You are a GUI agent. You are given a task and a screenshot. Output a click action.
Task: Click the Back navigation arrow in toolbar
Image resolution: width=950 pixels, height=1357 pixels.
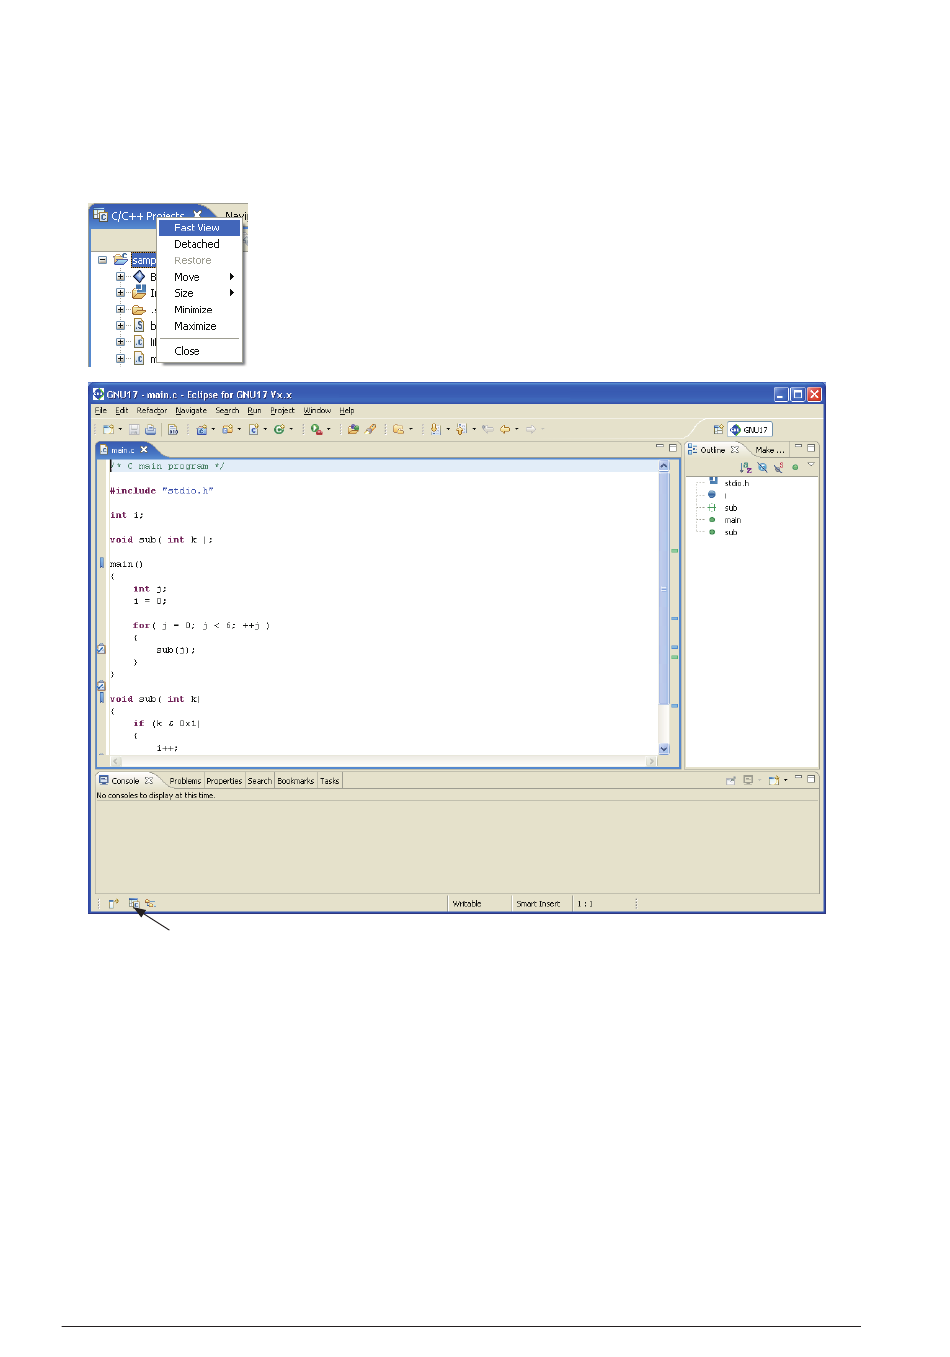coord(505,430)
